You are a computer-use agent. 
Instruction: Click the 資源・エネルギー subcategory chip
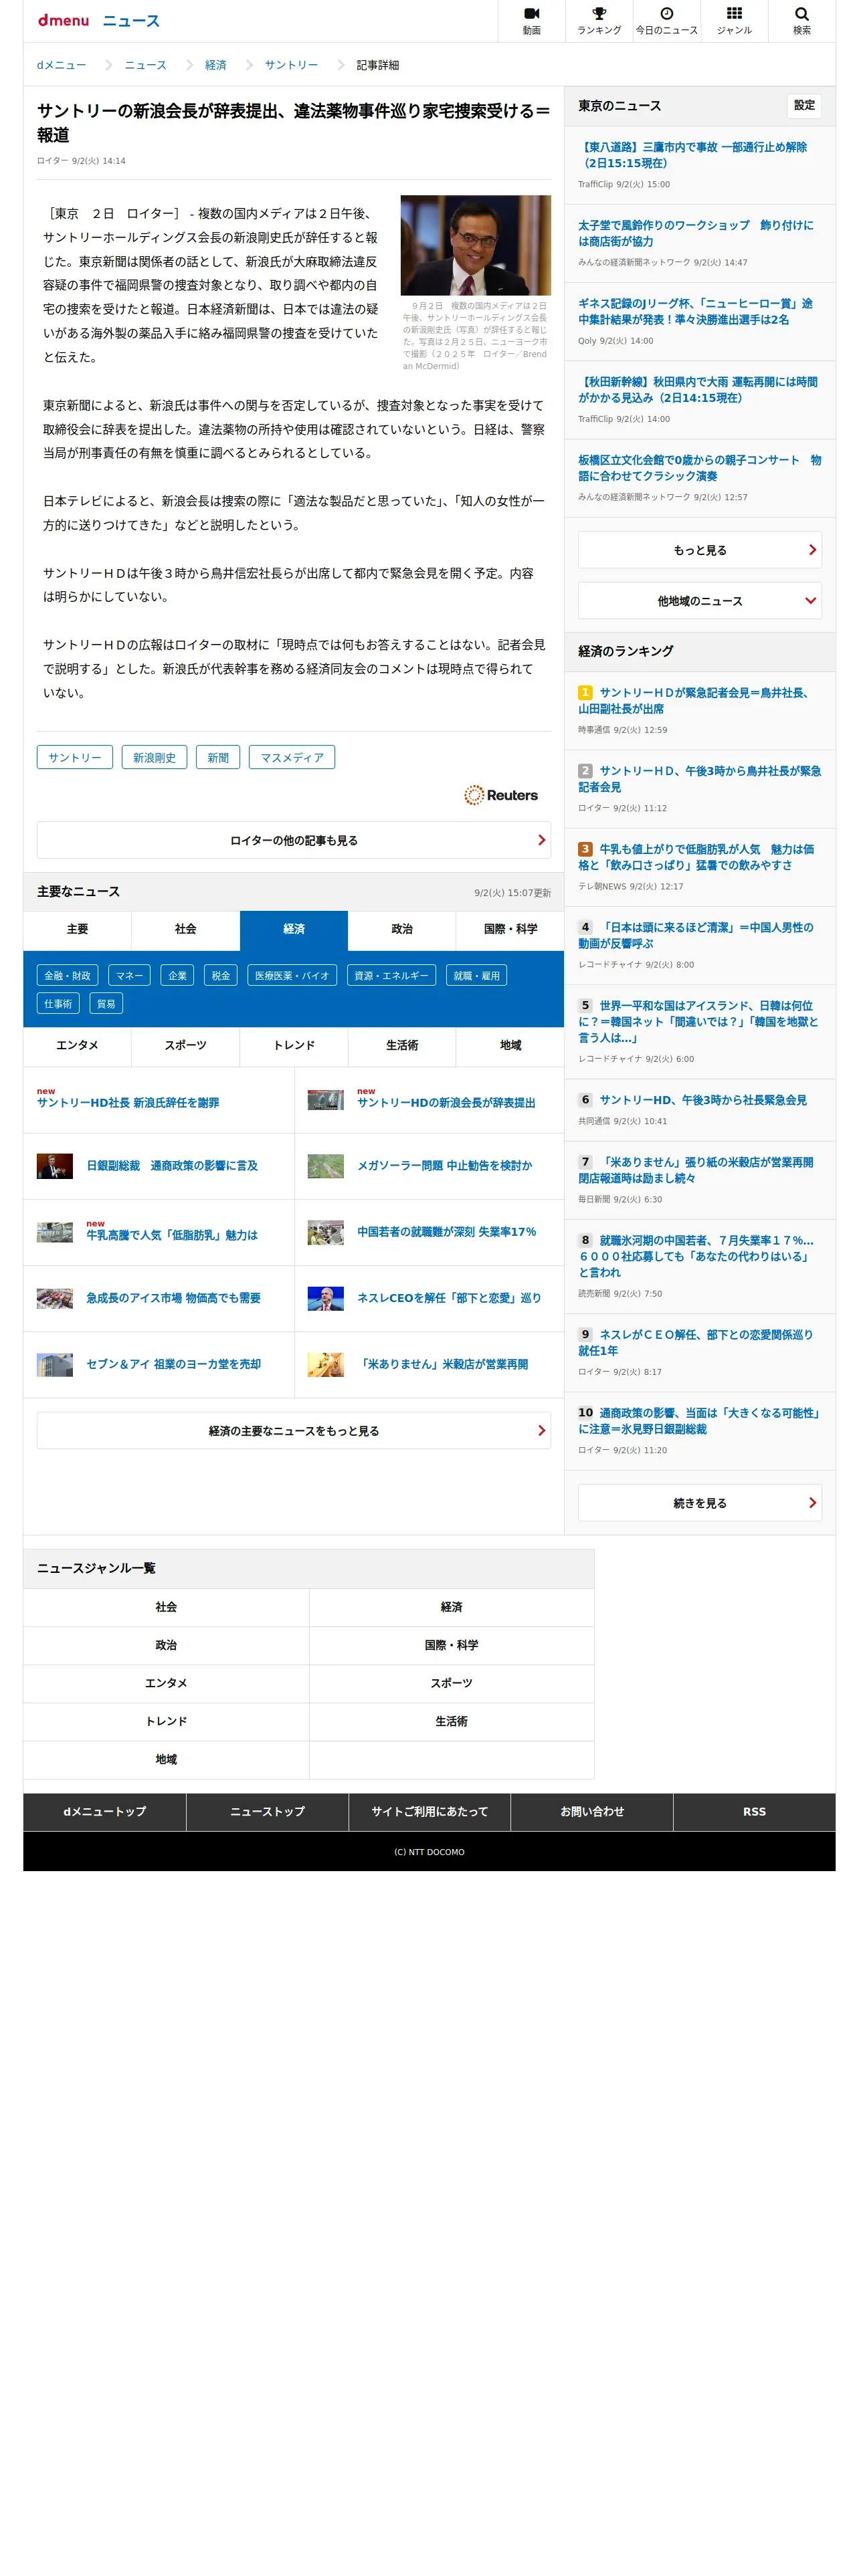(x=391, y=975)
